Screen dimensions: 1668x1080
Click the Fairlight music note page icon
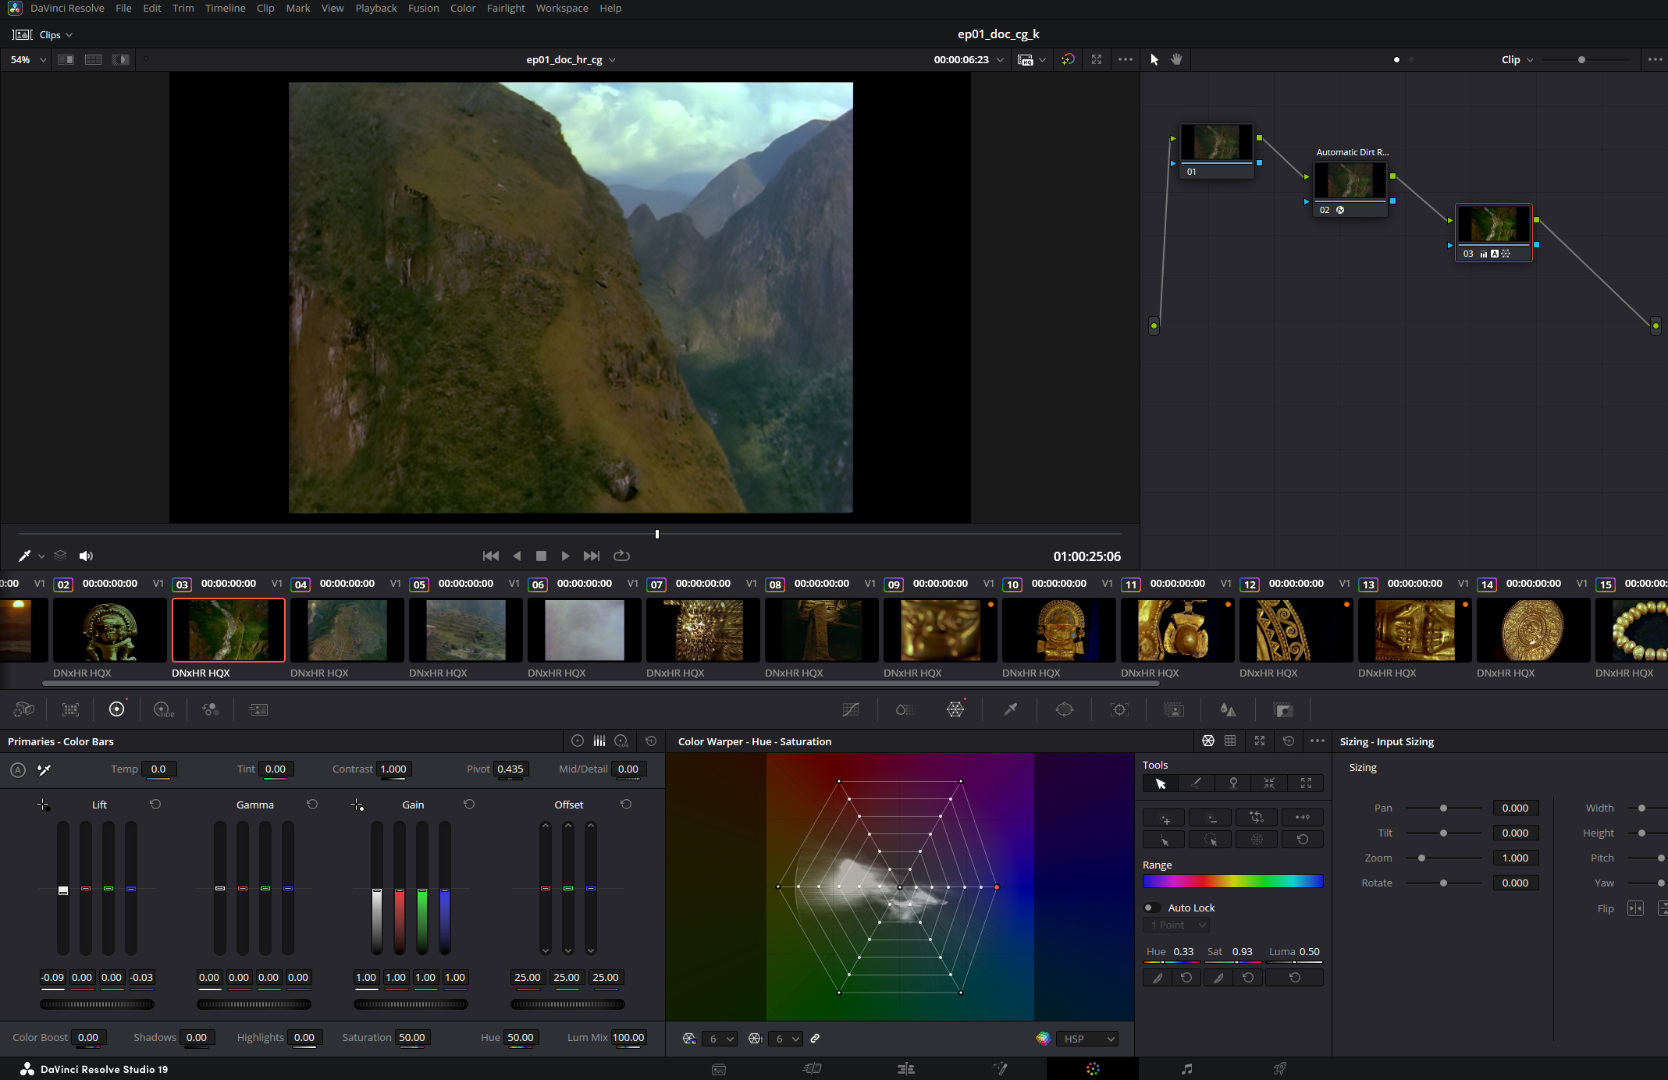point(1186,1069)
